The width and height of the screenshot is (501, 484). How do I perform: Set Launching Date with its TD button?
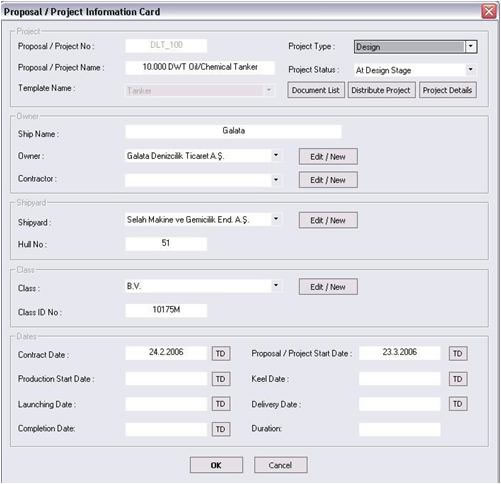221,404
